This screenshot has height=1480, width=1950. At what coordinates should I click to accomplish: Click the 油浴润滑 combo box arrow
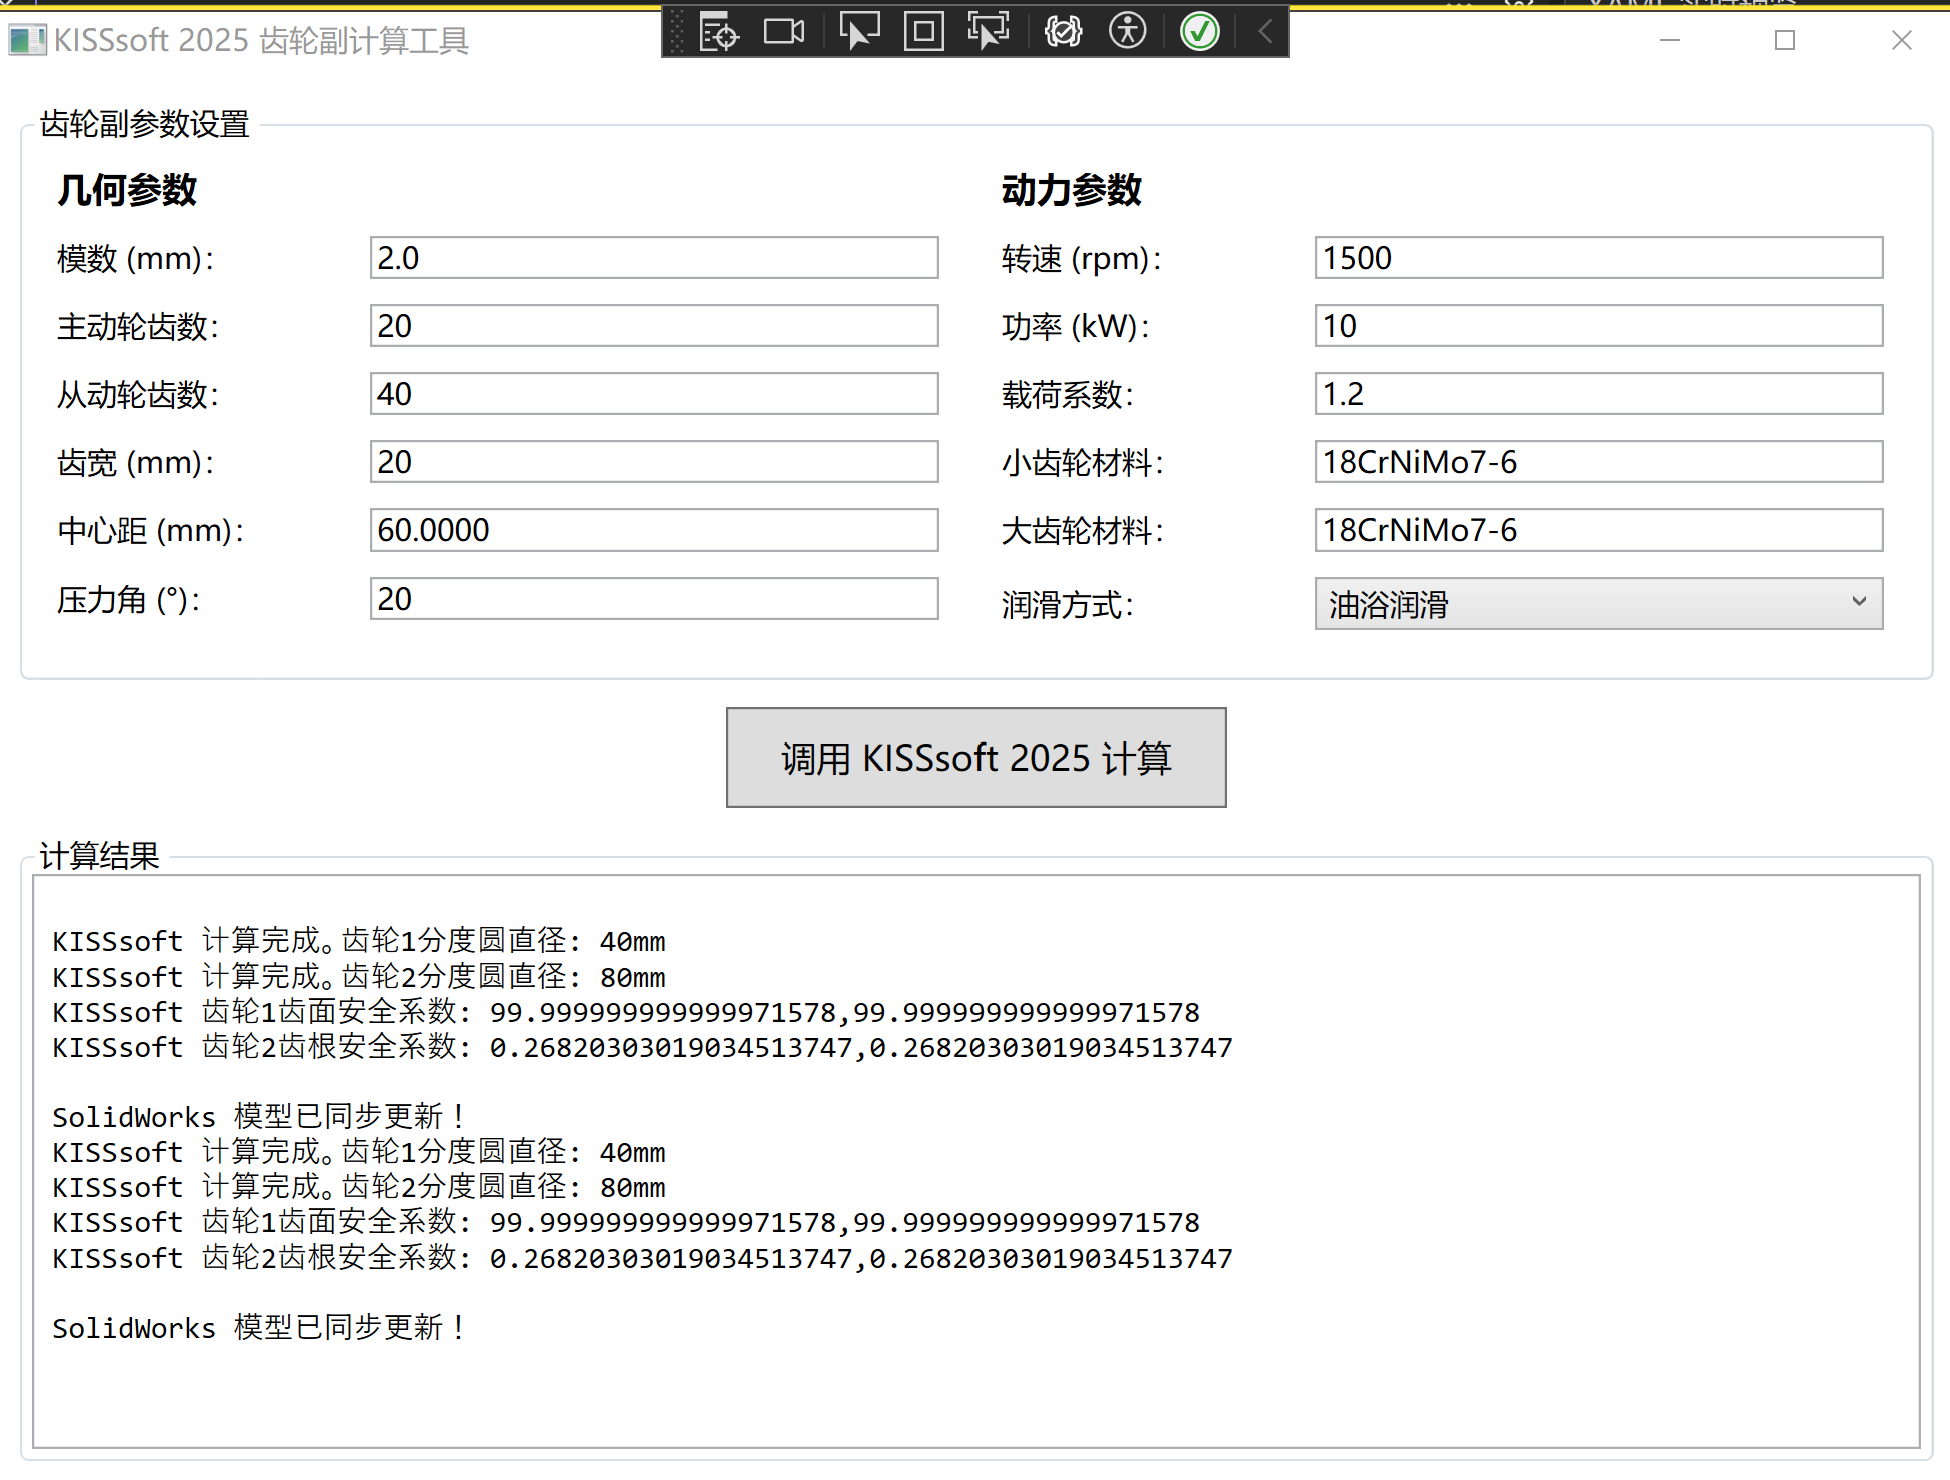coord(1858,602)
